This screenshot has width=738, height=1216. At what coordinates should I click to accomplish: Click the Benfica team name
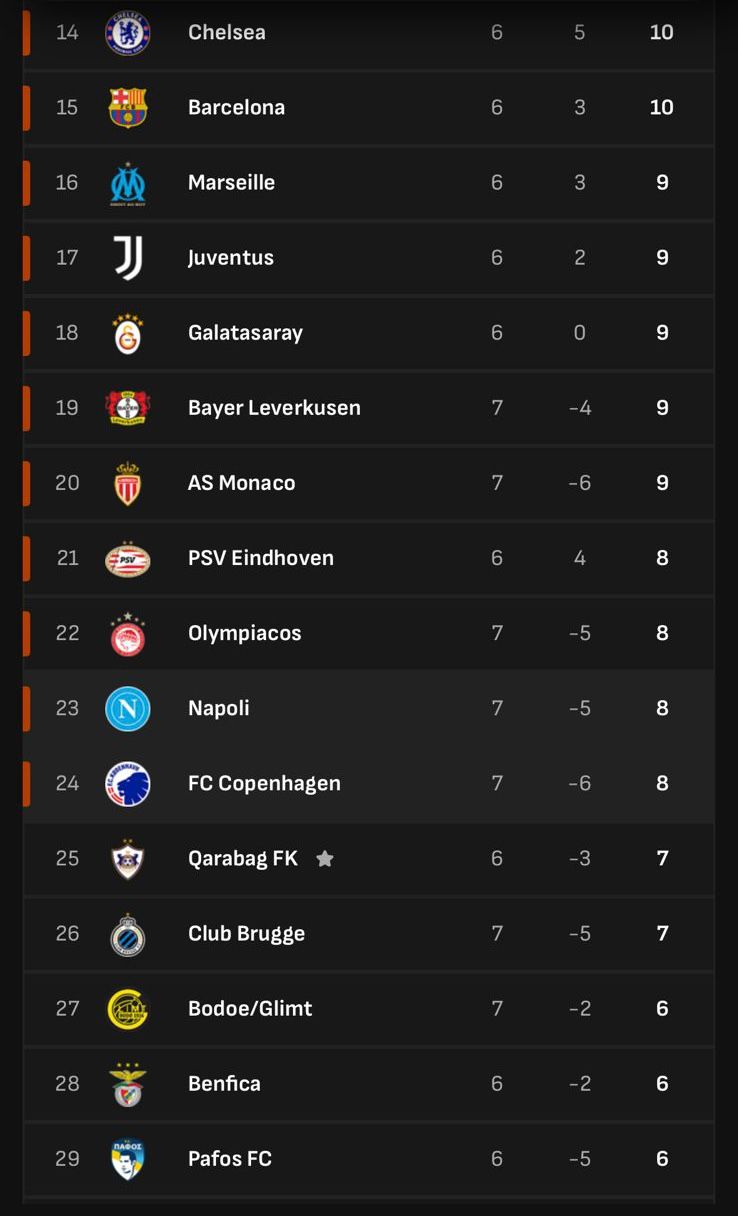[224, 1083]
